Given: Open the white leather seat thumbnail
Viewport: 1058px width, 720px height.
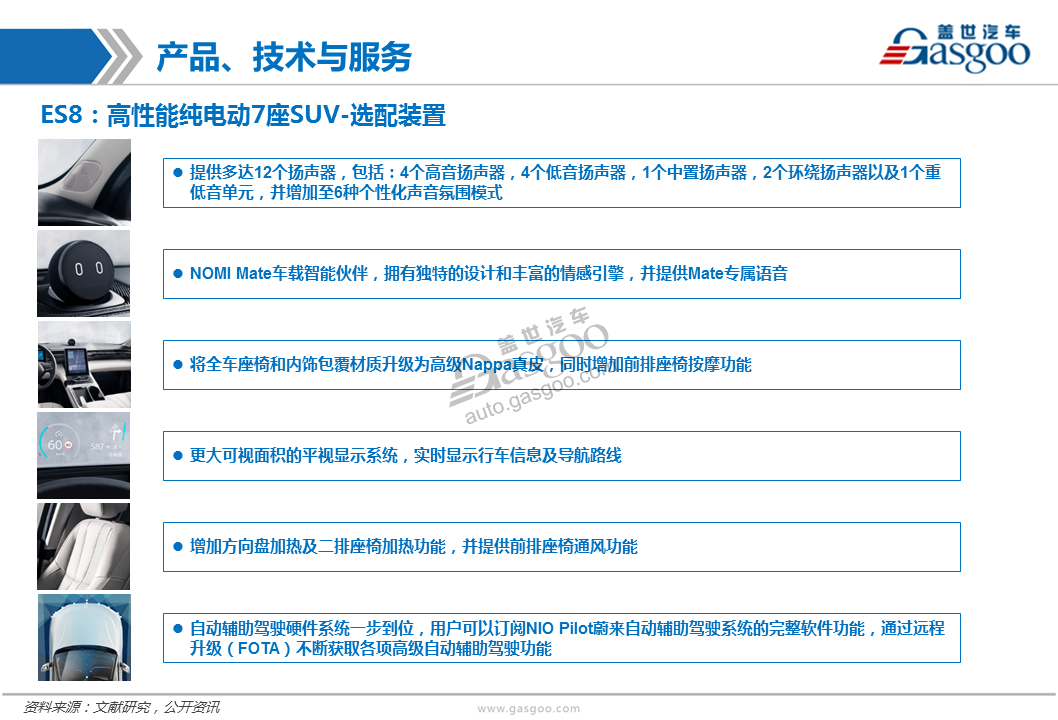Looking at the screenshot, I should click(84, 547).
